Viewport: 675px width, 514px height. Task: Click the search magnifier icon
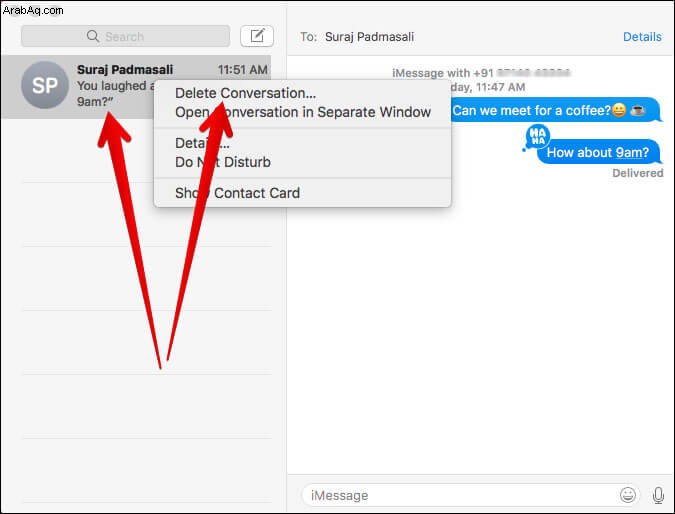point(93,36)
